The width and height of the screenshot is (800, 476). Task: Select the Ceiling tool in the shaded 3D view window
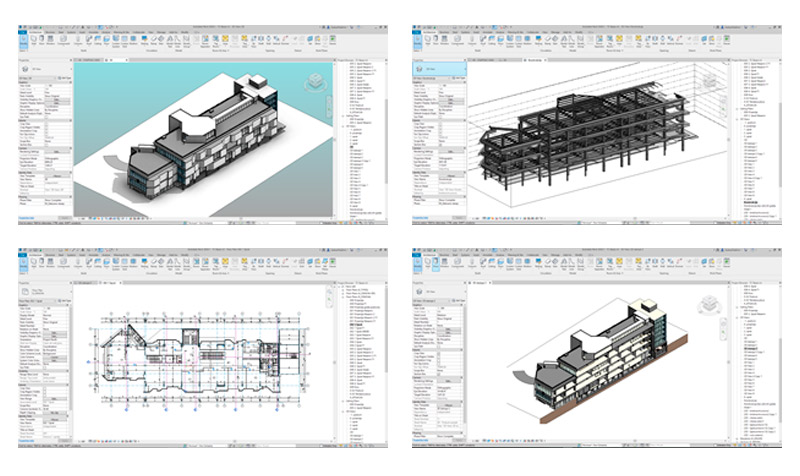click(x=97, y=40)
